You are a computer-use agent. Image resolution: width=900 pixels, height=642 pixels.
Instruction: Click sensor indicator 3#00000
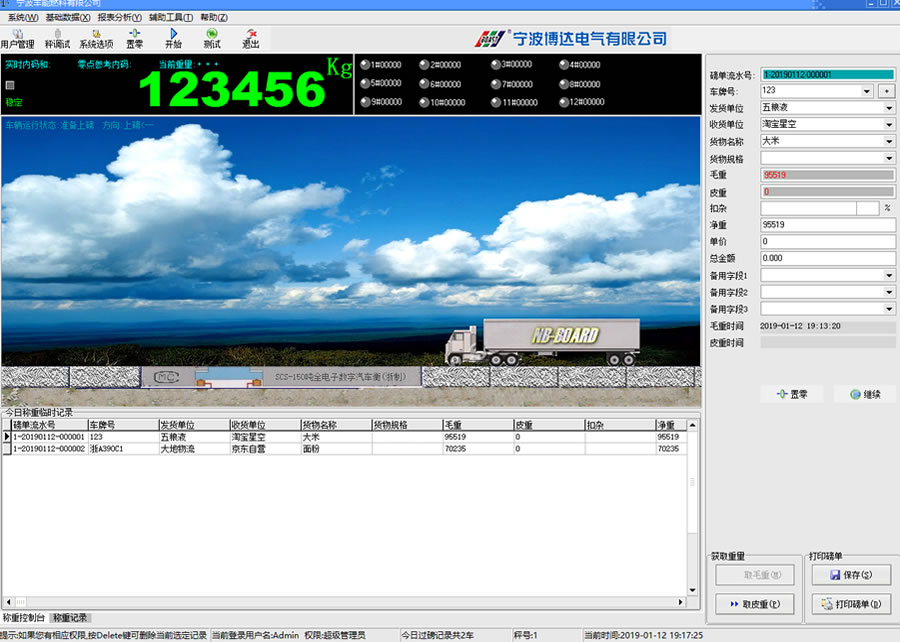tap(511, 64)
